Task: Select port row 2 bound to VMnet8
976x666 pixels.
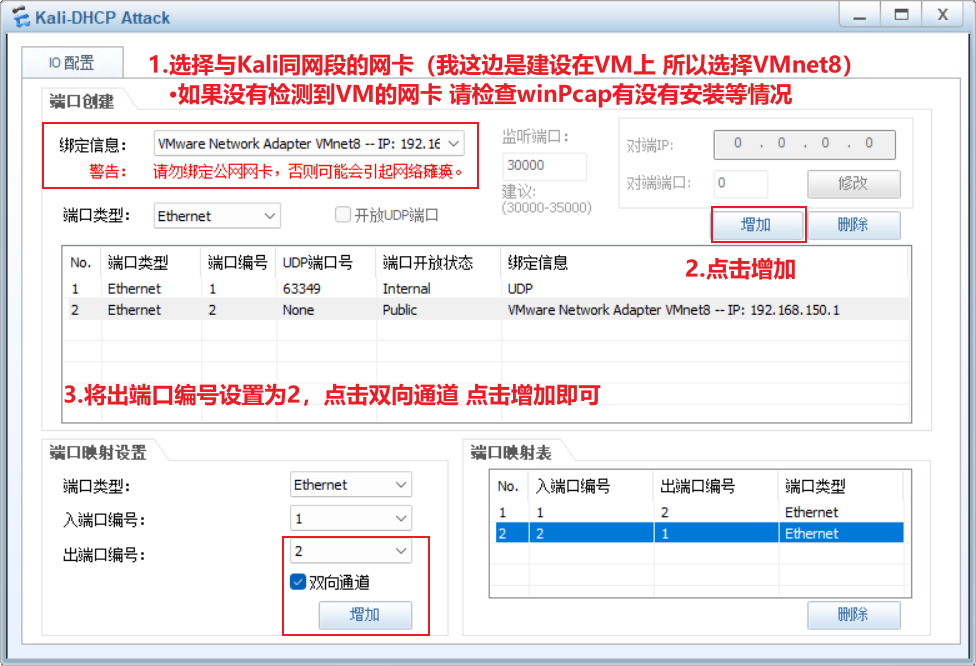Action: click(x=486, y=310)
